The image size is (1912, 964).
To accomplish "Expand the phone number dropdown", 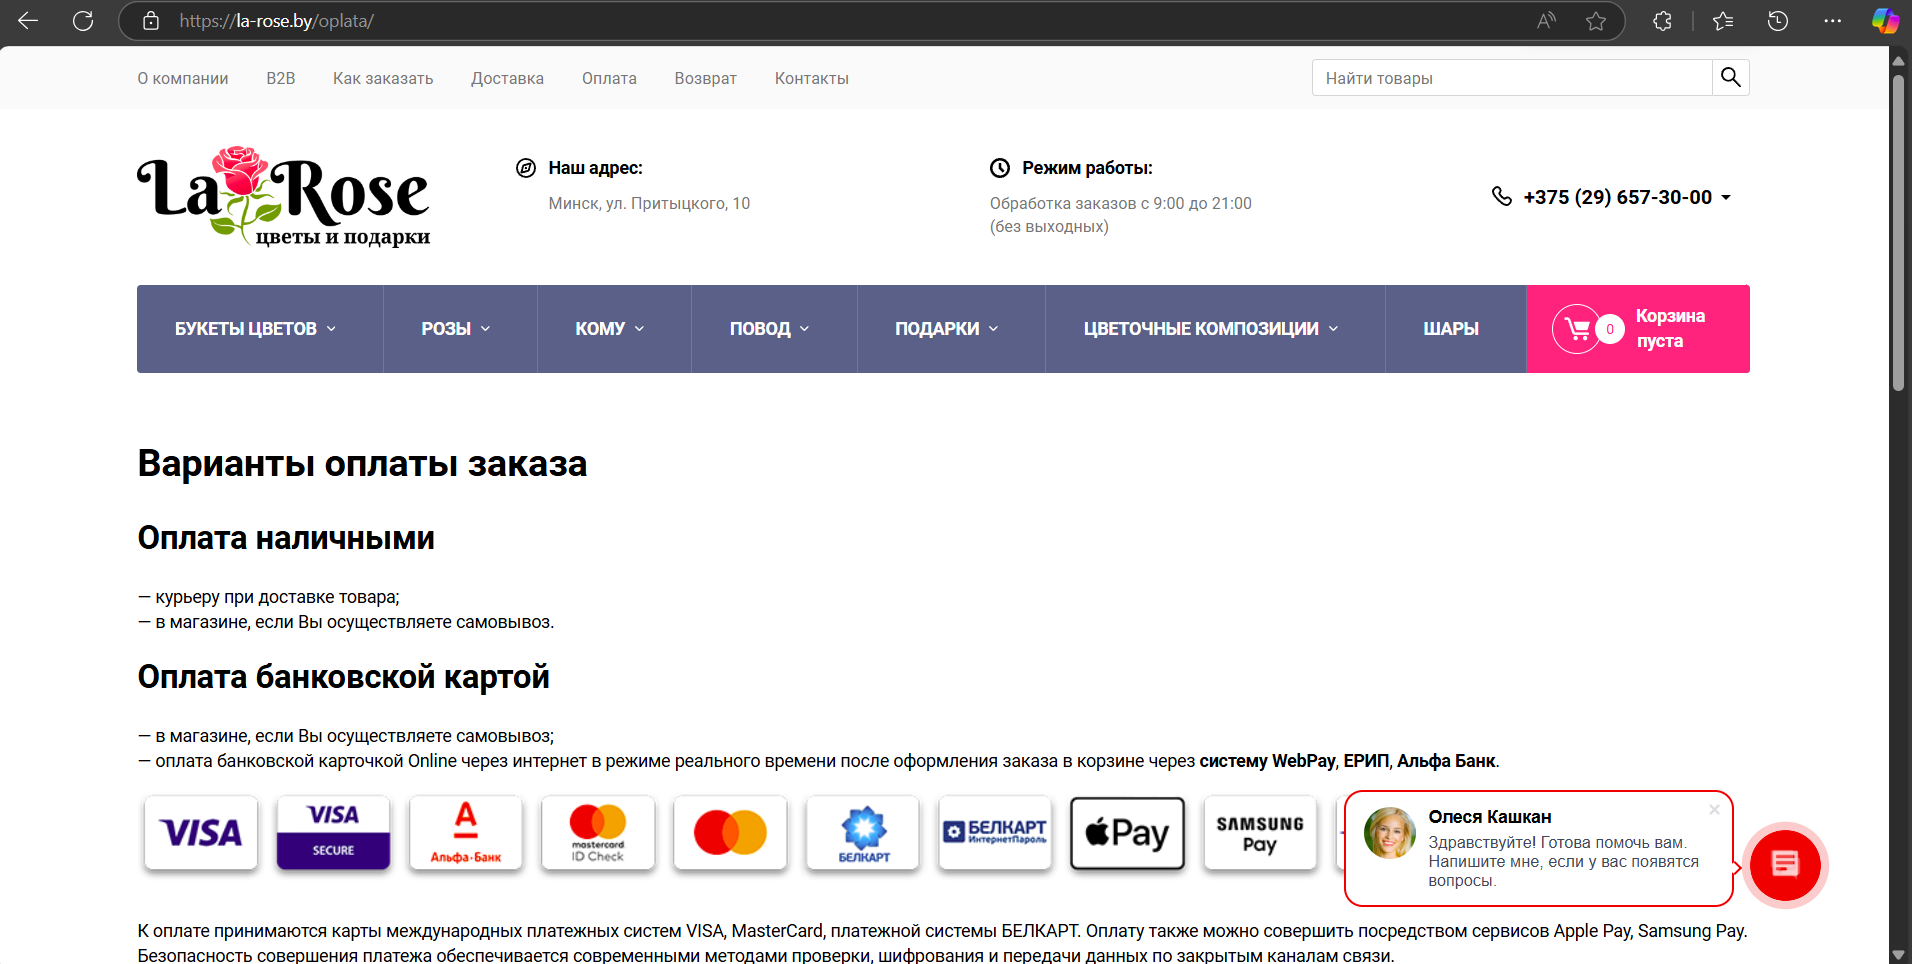I will pos(1726,197).
